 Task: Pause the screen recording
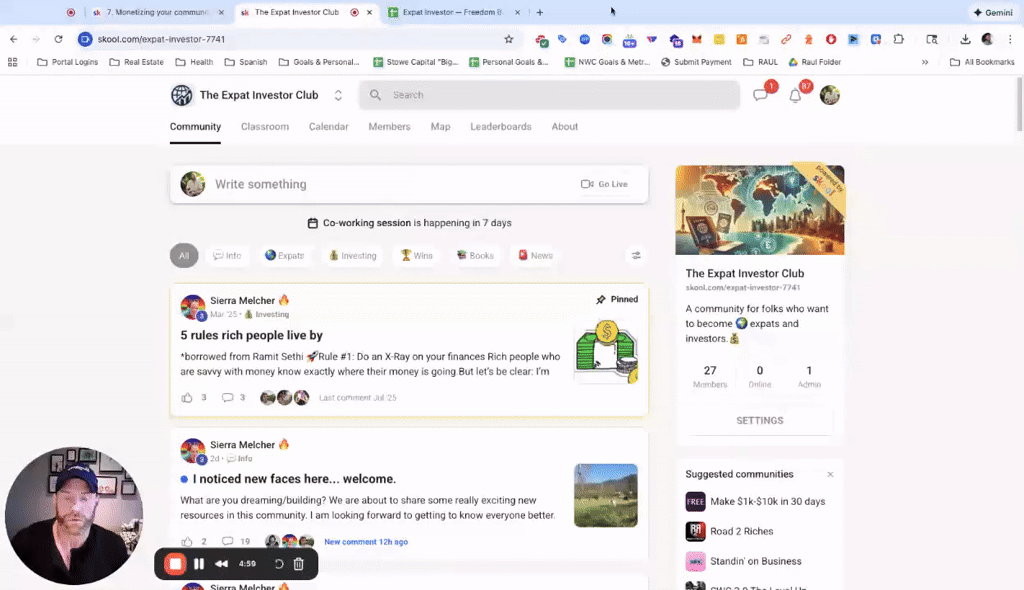[x=199, y=564]
